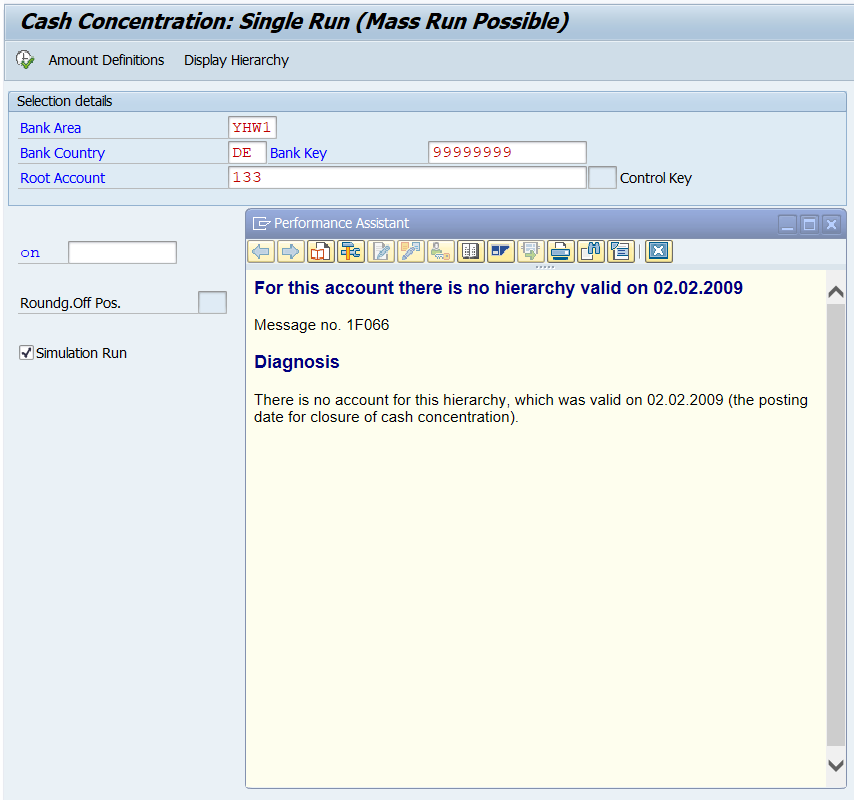Click the Control Key label
Screen dimensions: 854x800
(656, 178)
